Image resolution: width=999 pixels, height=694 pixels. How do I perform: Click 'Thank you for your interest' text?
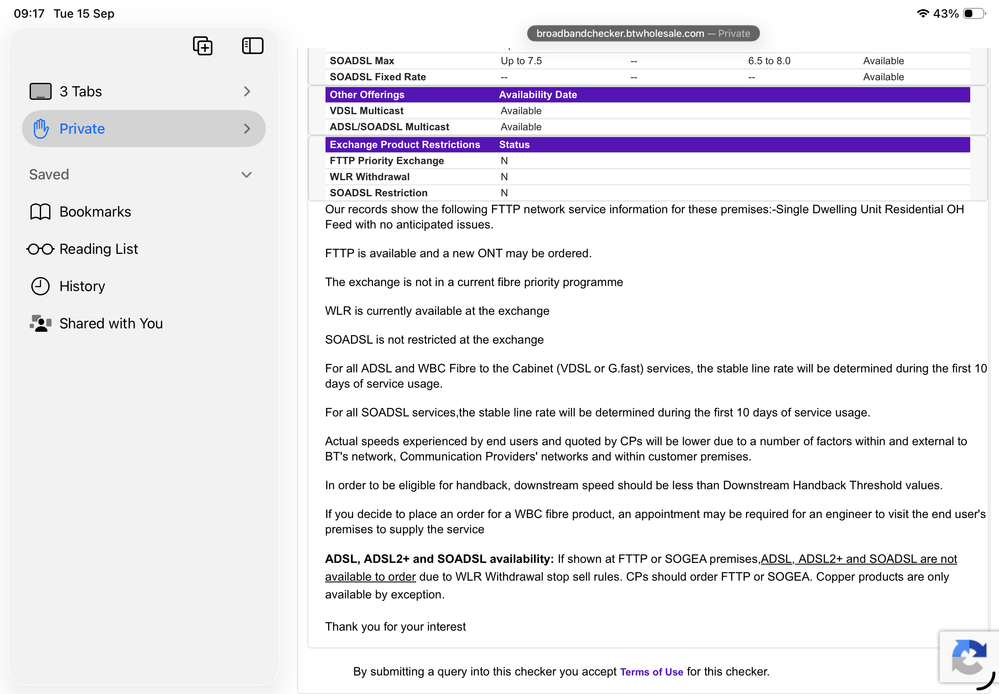click(395, 626)
